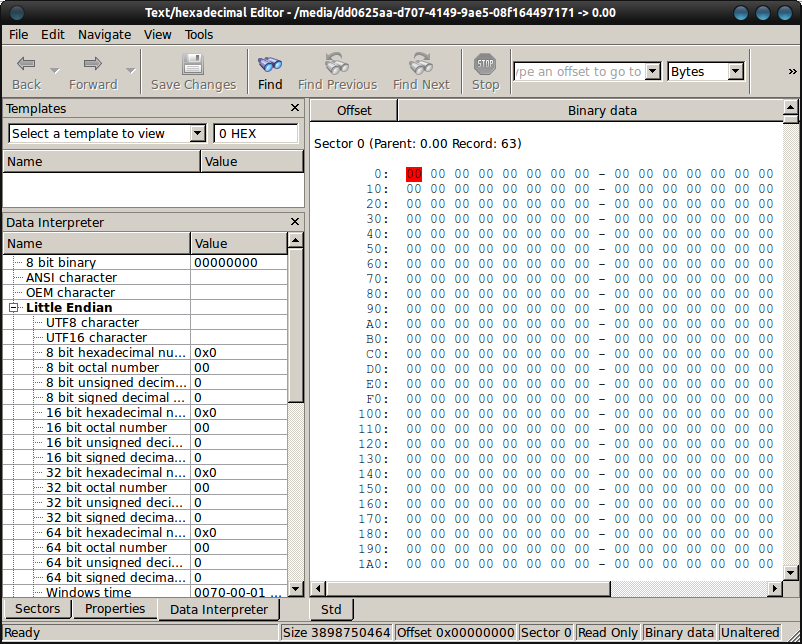Open the Navigate menu
Screen dimensions: 802x644
point(104,34)
